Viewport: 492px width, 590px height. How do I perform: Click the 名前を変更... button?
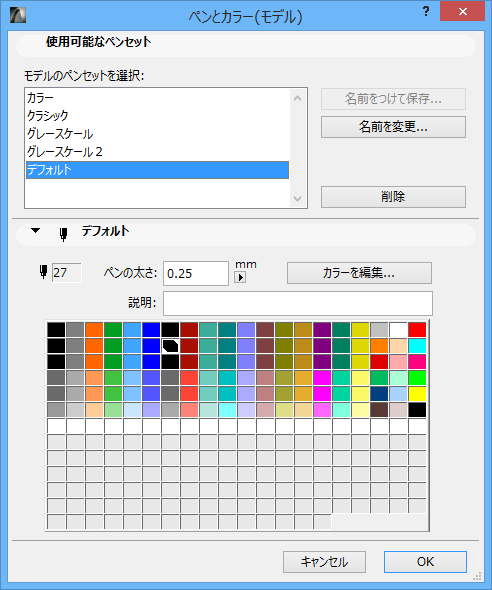(393, 127)
